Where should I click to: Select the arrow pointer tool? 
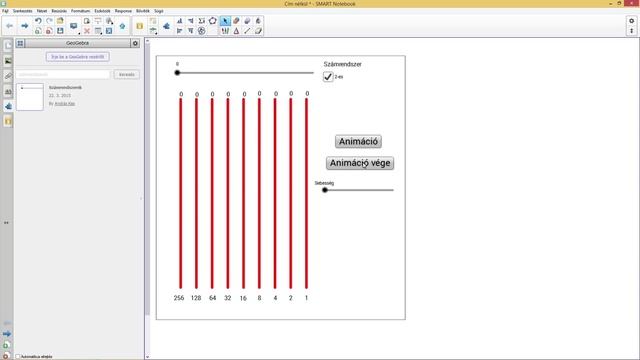(225, 21)
